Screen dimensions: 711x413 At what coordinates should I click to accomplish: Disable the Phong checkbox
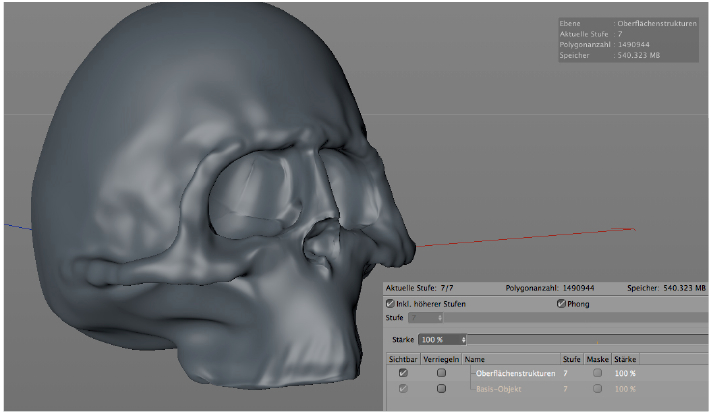tap(561, 303)
